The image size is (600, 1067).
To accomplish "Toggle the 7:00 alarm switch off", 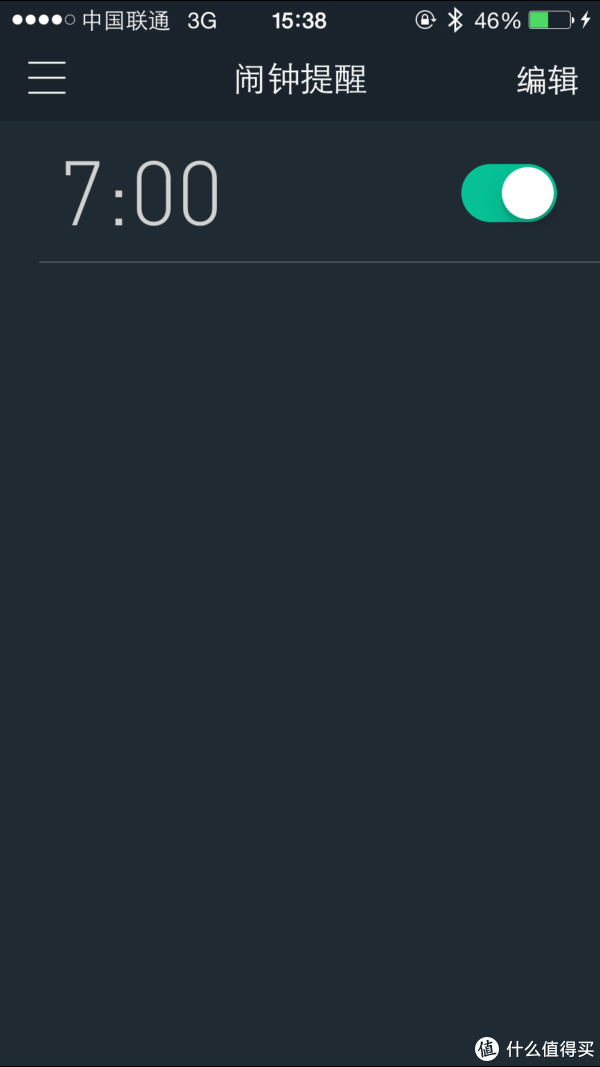I will 509,193.
